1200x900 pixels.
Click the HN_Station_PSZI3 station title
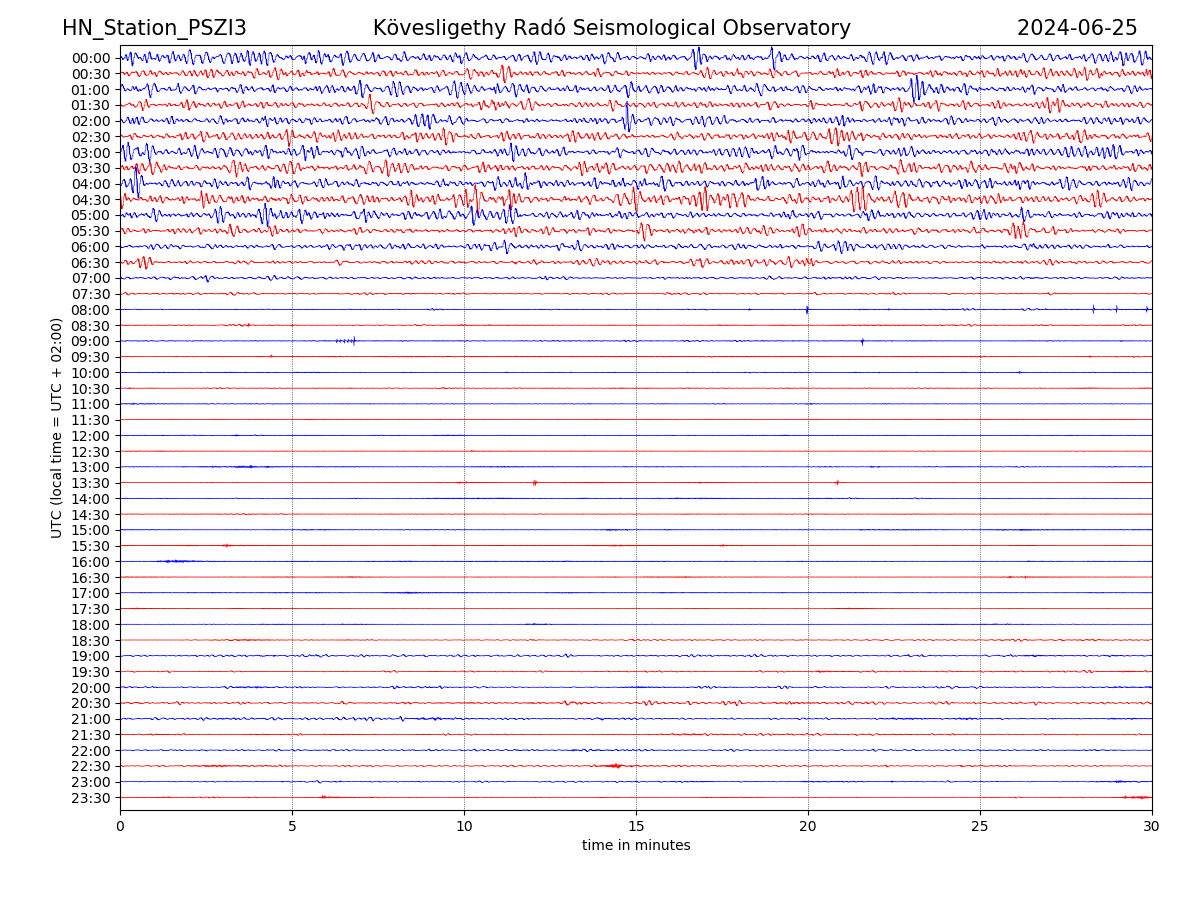coord(154,28)
